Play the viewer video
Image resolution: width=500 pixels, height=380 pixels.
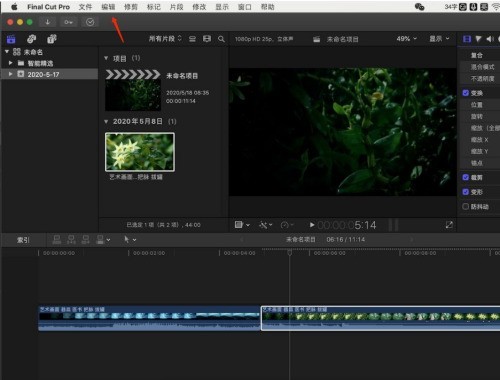click(x=312, y=225)
